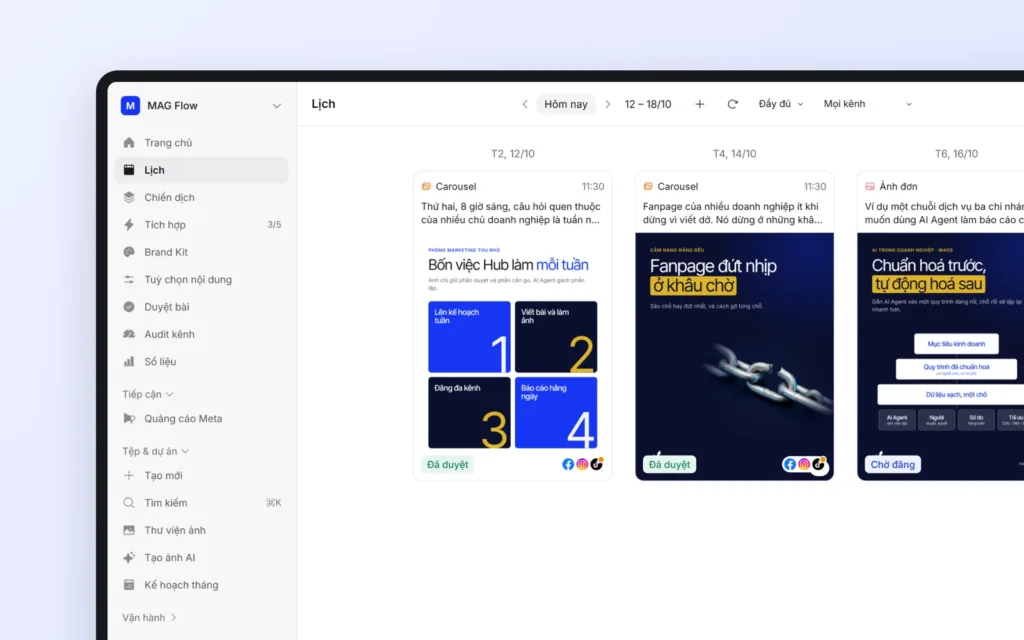Select the T2, 12/10 day header

click(x=513, y=153)
